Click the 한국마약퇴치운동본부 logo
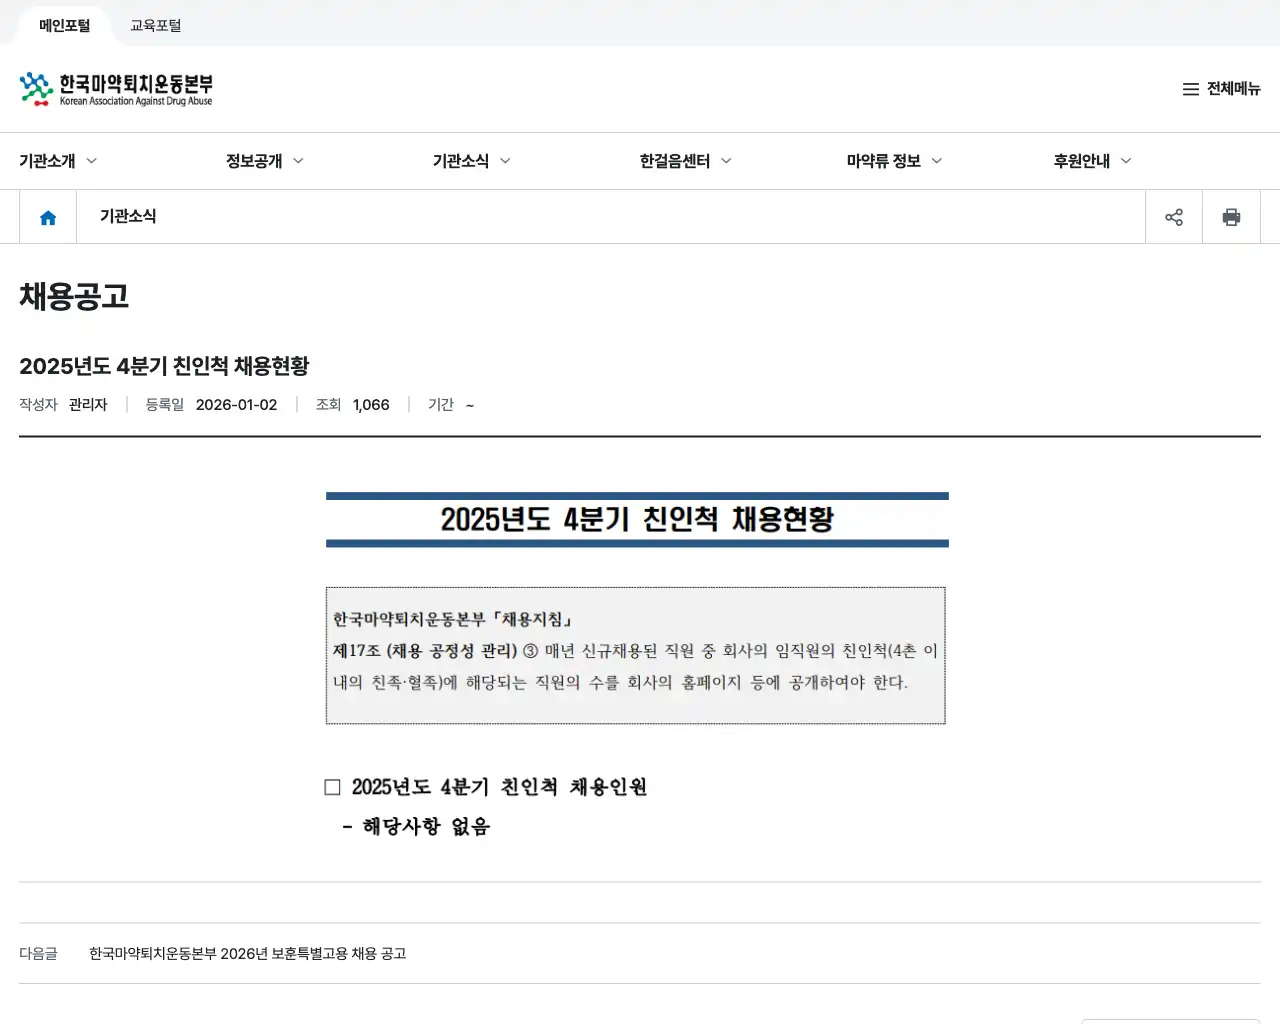 (x=115, y=88)
